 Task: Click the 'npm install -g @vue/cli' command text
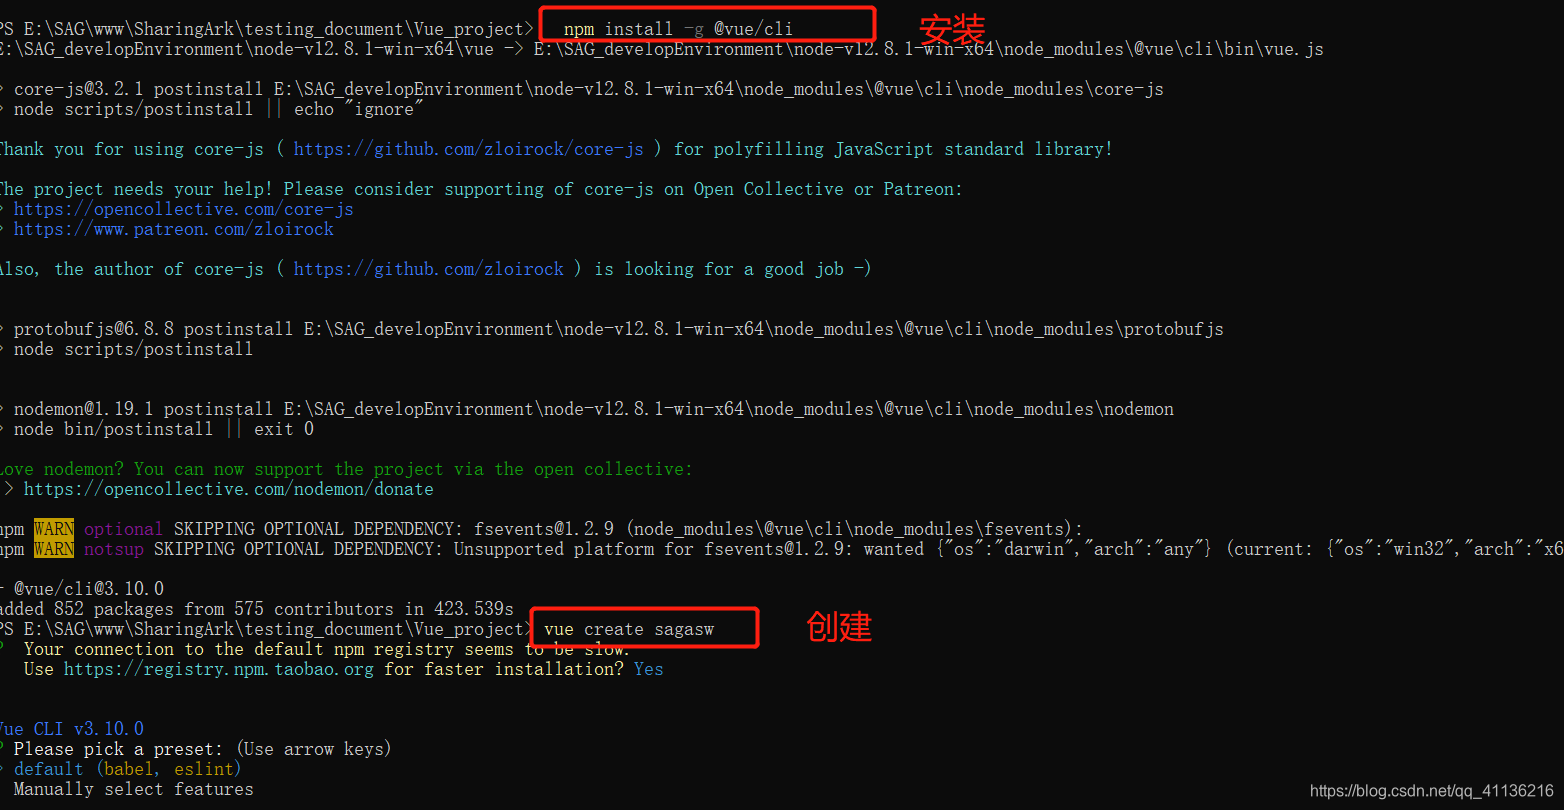(x=678, y=29)
